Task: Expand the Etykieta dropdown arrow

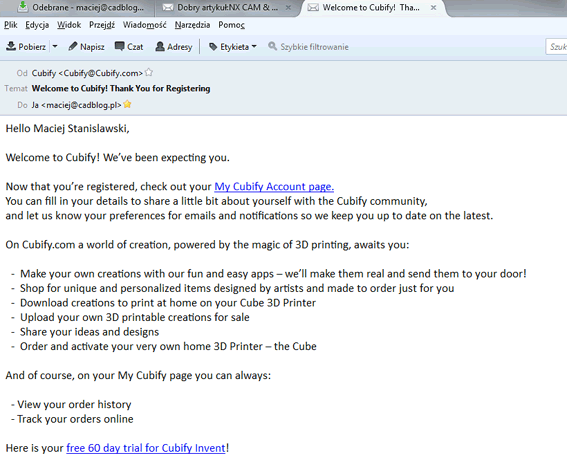Action: 254,46
